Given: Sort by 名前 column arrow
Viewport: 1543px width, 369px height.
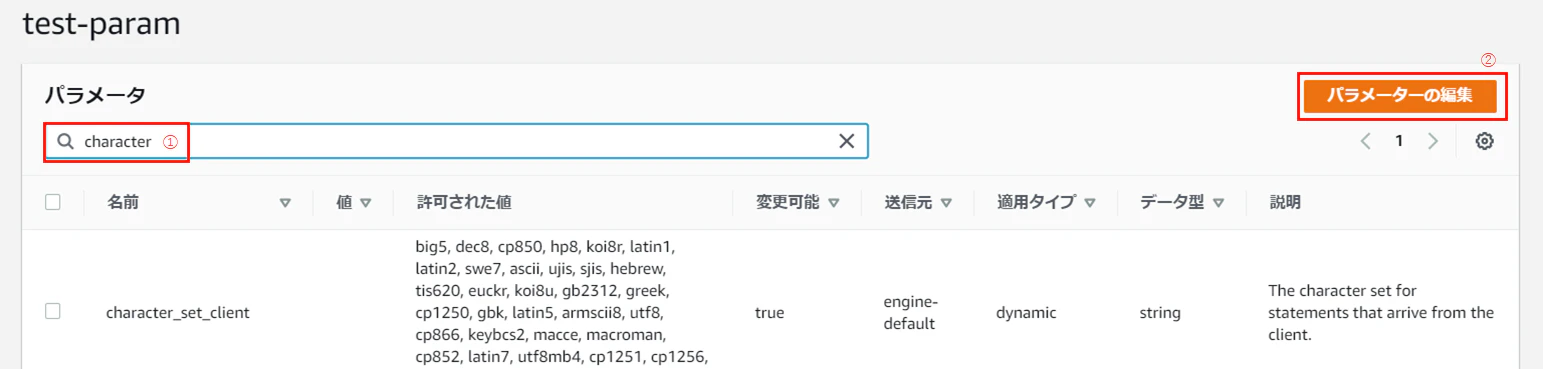Looking at the screenshot, I should point(285,202).
